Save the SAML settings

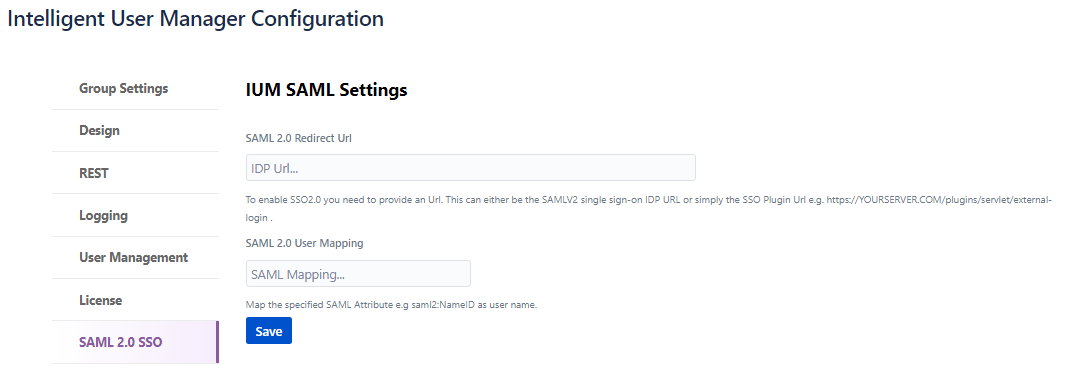point(268,331)
